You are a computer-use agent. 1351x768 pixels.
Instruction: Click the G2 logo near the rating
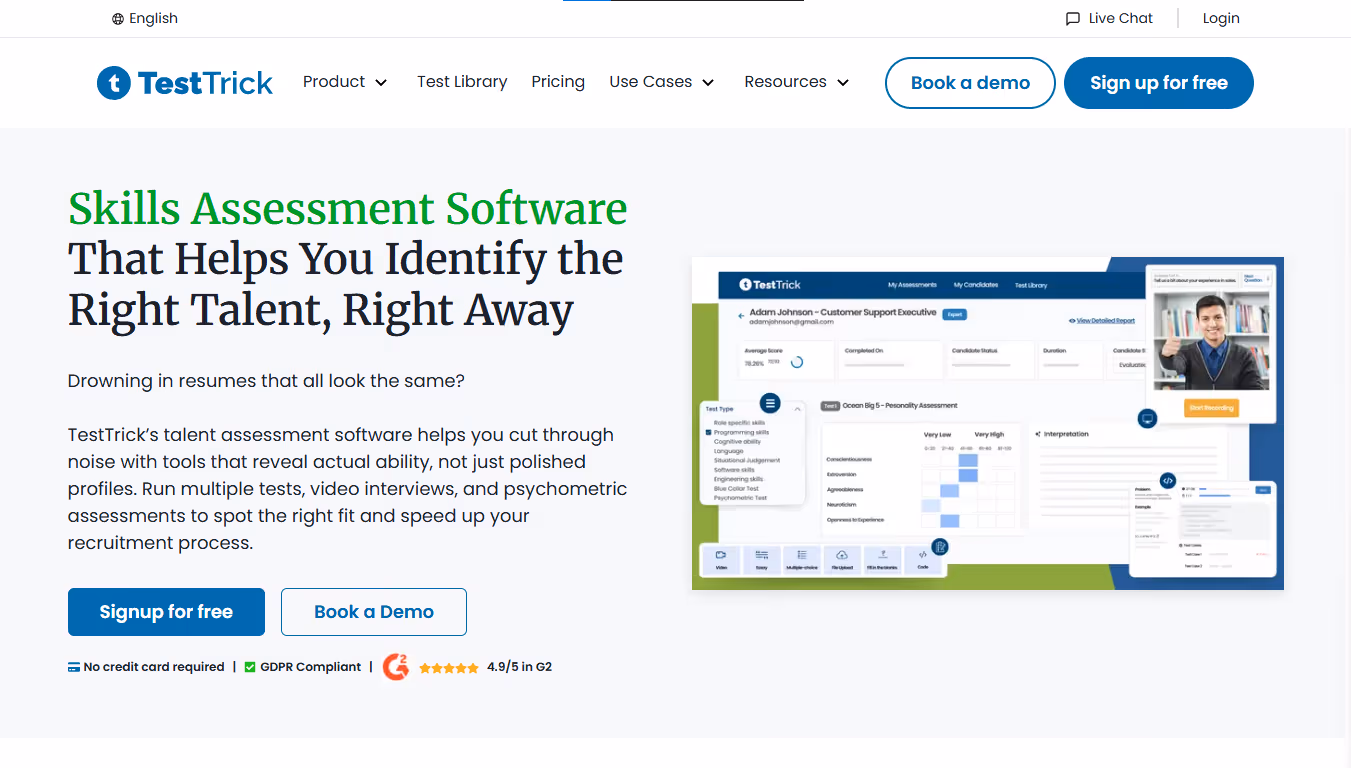click(x=396, y=666)
